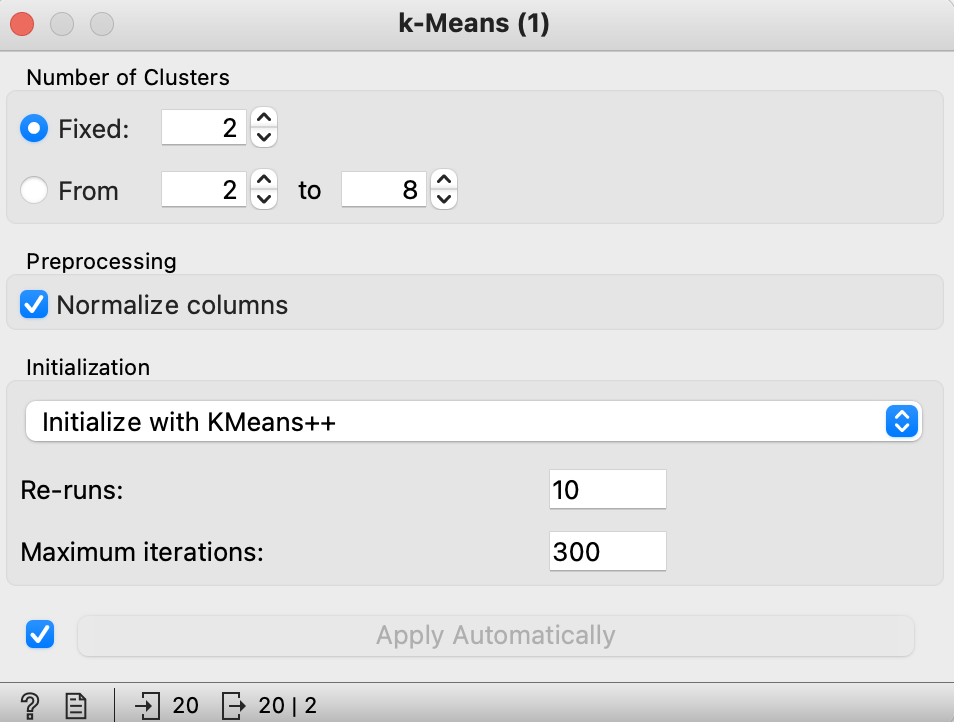Viewport: 954px width, 722px height.
Task: Click the input count '20' text
Action: point(185,706)
